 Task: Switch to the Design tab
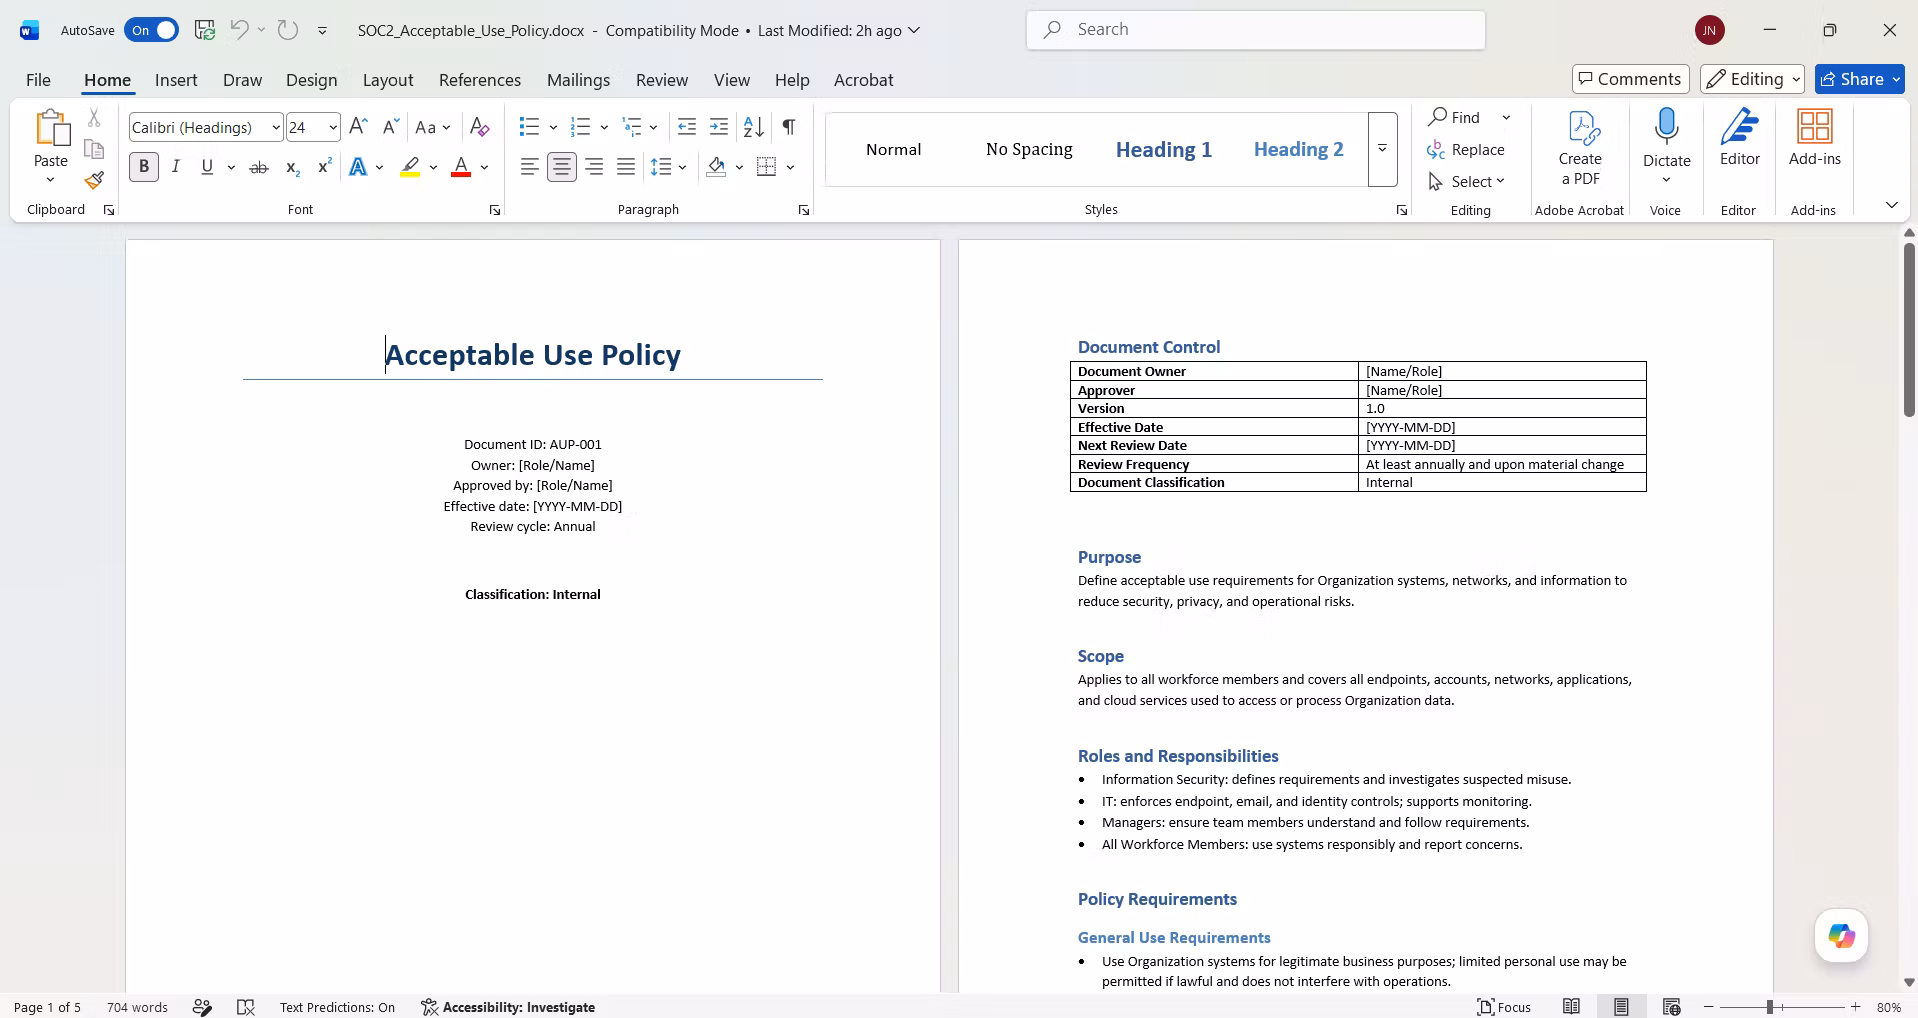pyautogui.click(x=311, y=80)
